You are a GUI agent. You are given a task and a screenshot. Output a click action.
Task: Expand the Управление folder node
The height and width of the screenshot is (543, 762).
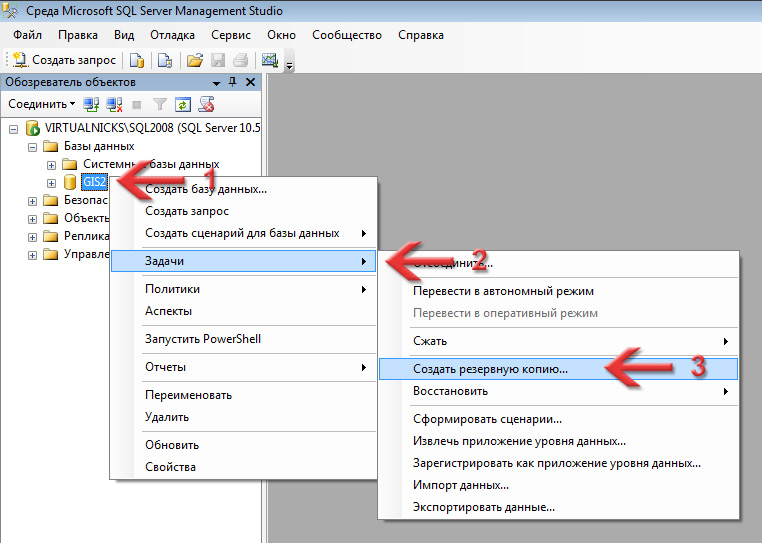(32, 256)
